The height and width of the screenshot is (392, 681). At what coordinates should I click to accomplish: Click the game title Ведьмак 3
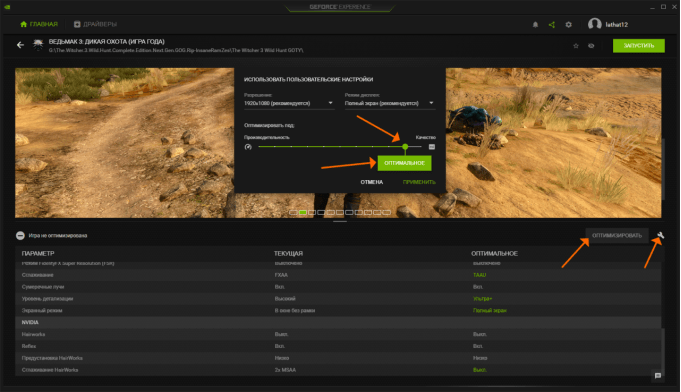click(x=106, y=42)
